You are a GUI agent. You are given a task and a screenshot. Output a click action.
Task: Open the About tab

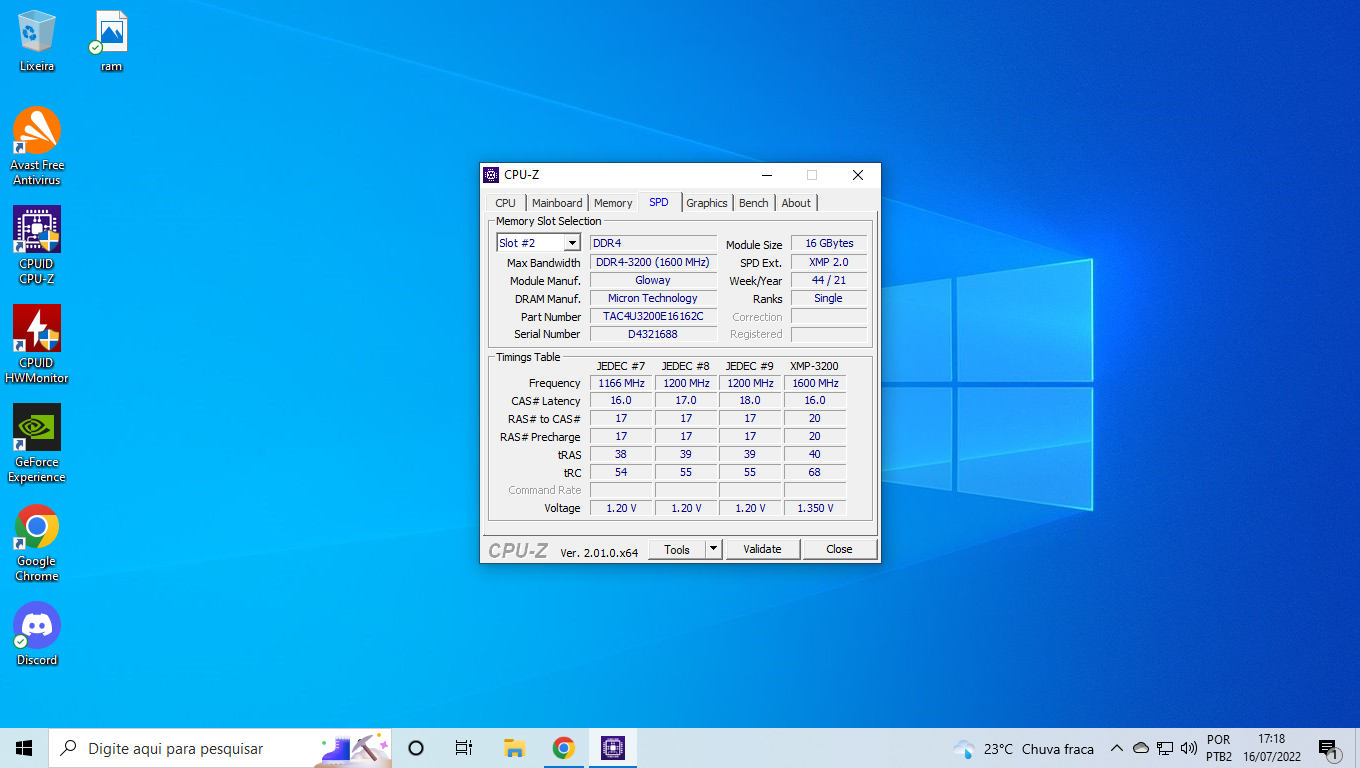[796, 203]
